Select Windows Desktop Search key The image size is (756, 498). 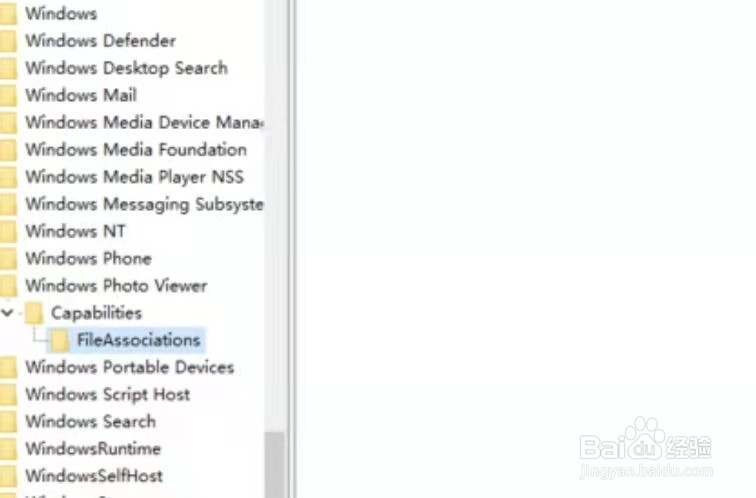[x=126, y=68]
